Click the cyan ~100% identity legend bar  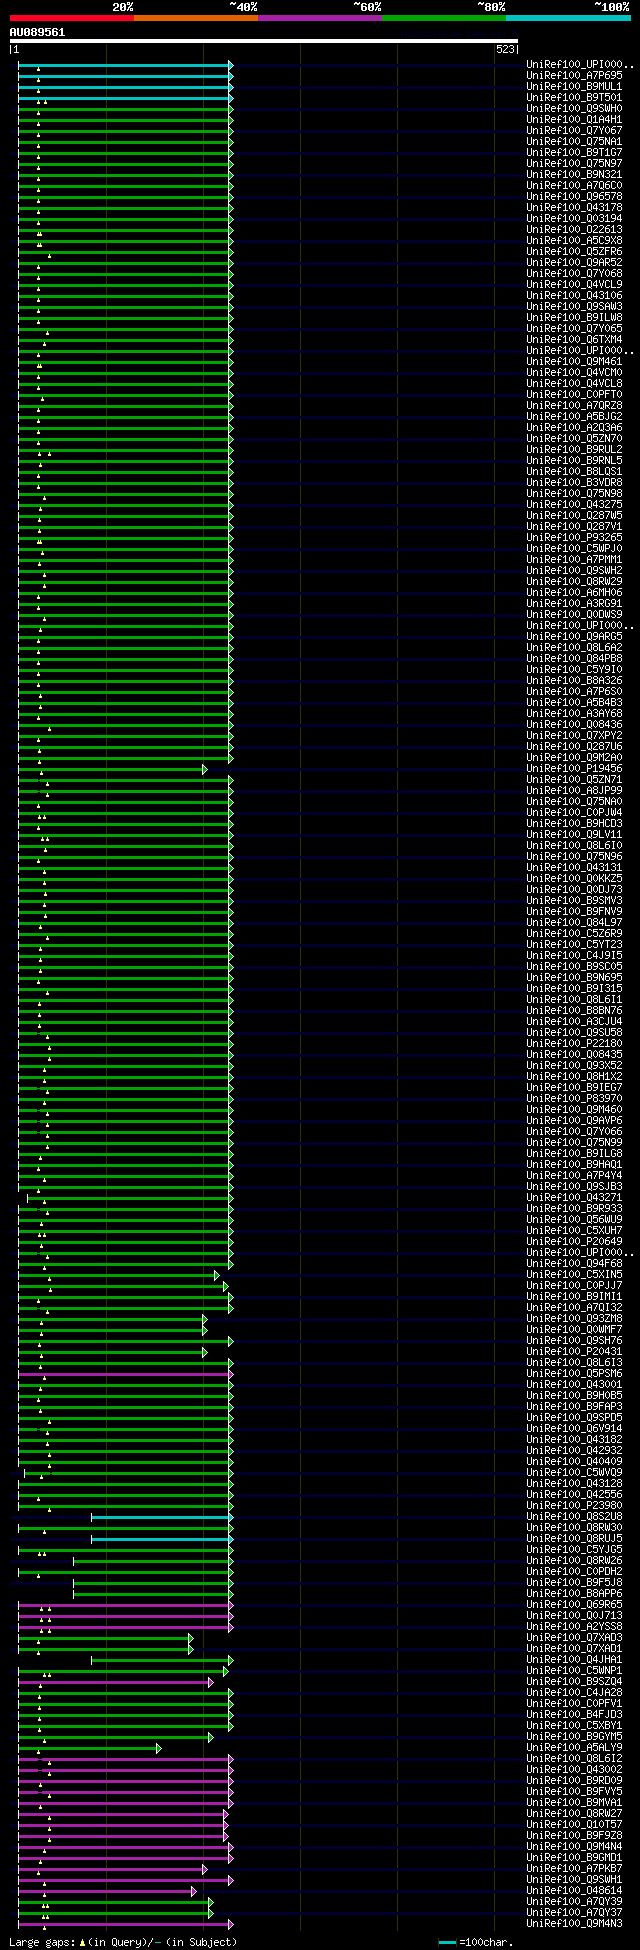click(568, 17)
